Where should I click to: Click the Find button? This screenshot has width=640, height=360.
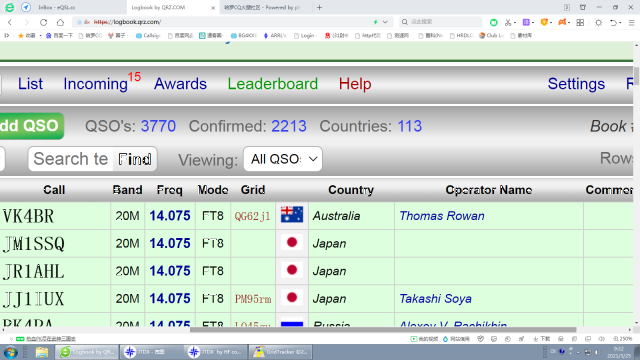(x=135, y=159)
